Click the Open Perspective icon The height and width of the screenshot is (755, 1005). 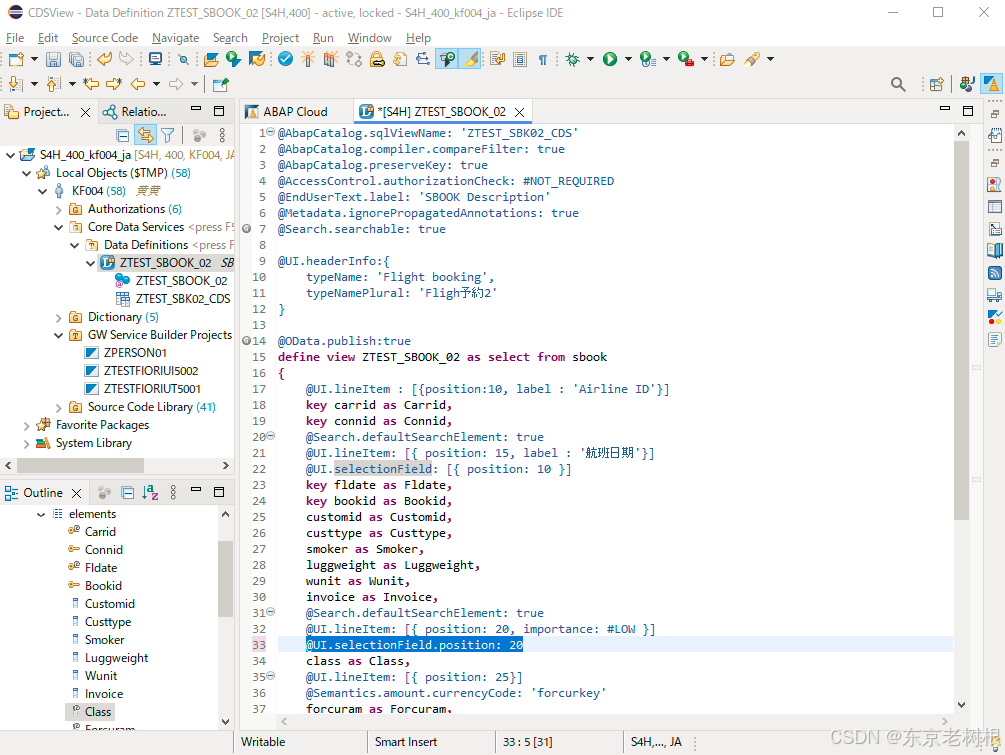tap(937, 84)
